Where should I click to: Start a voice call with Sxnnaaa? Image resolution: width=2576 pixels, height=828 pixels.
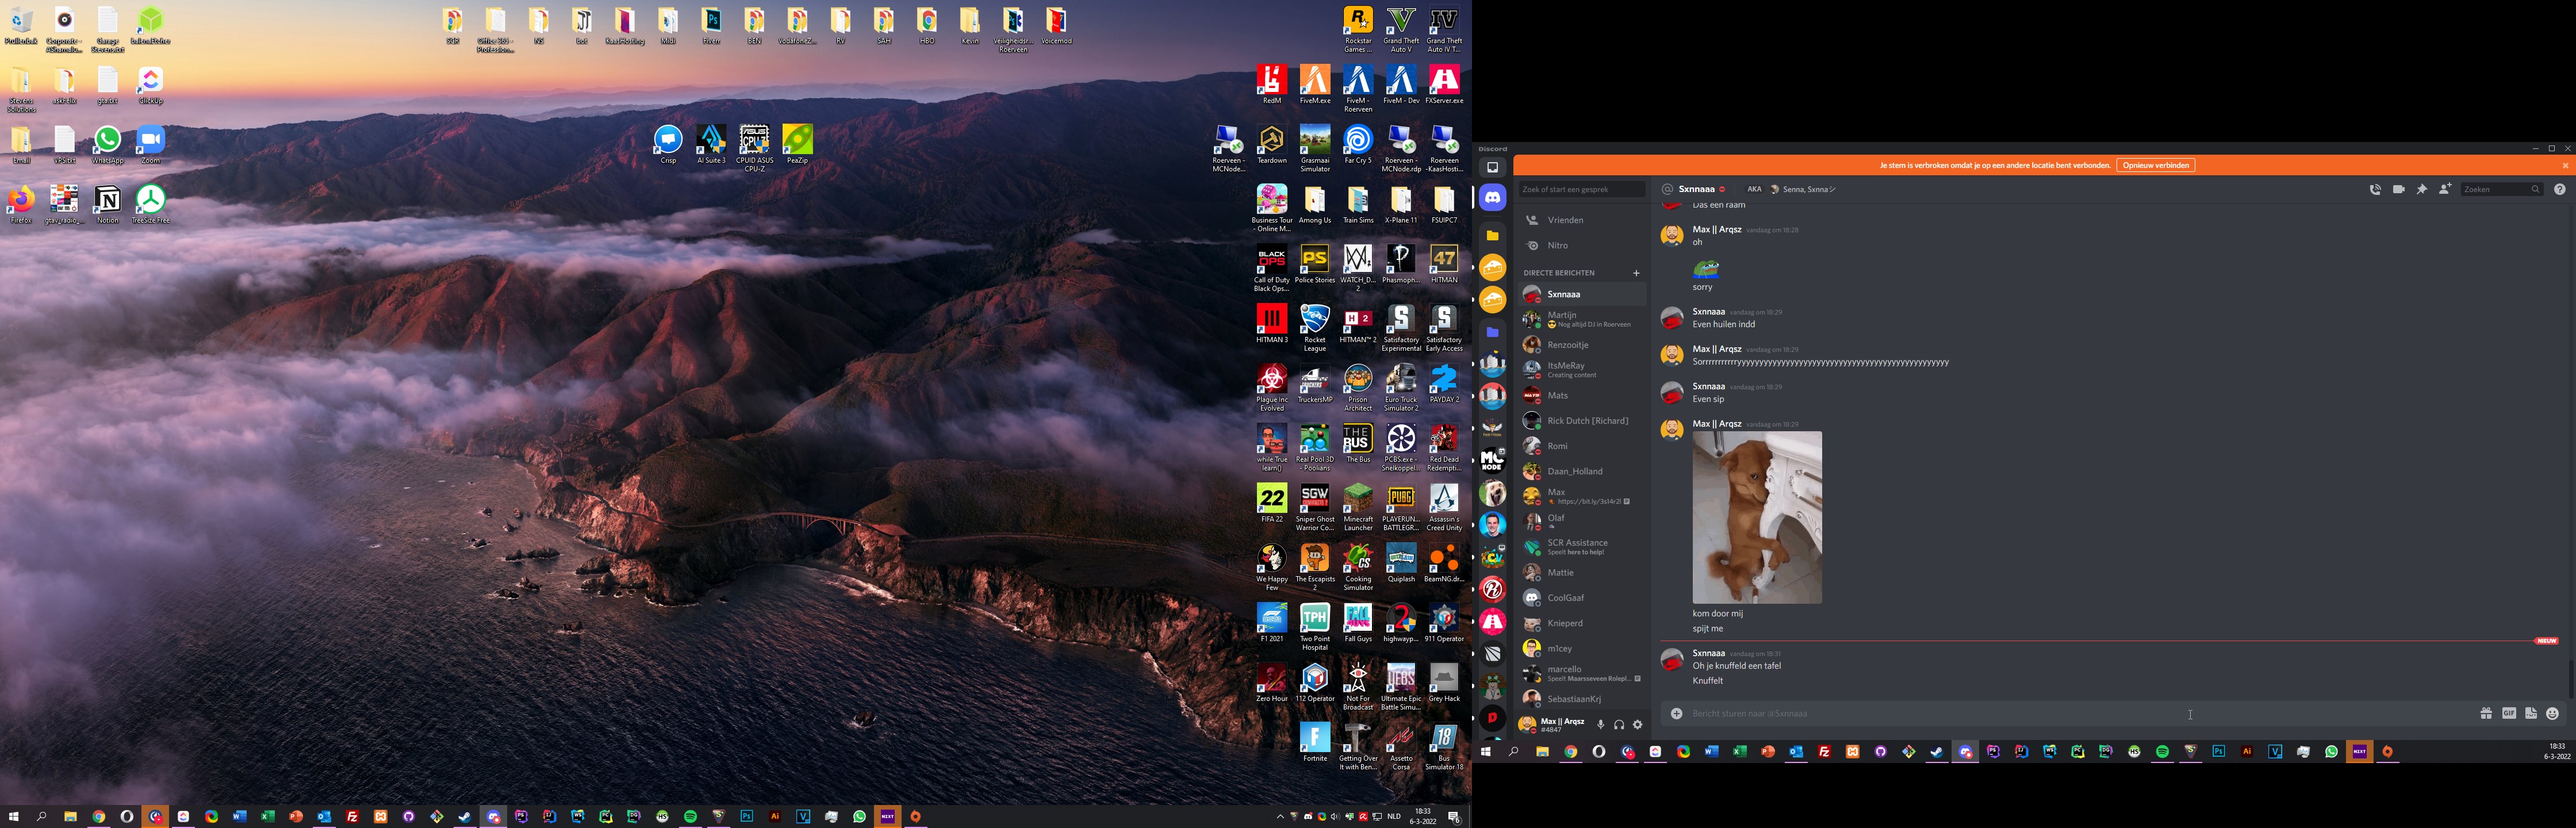pyautogui.click(x=2375, y=189)
